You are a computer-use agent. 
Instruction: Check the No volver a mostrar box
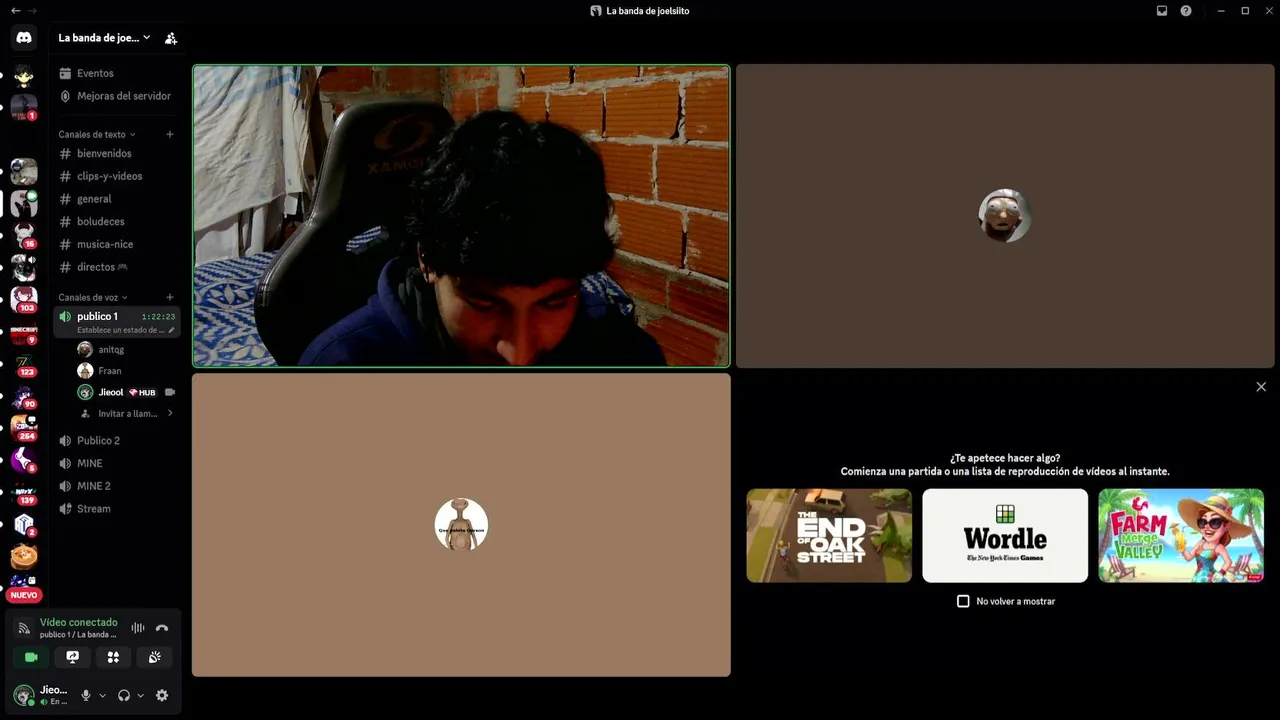tap(963, 601)
